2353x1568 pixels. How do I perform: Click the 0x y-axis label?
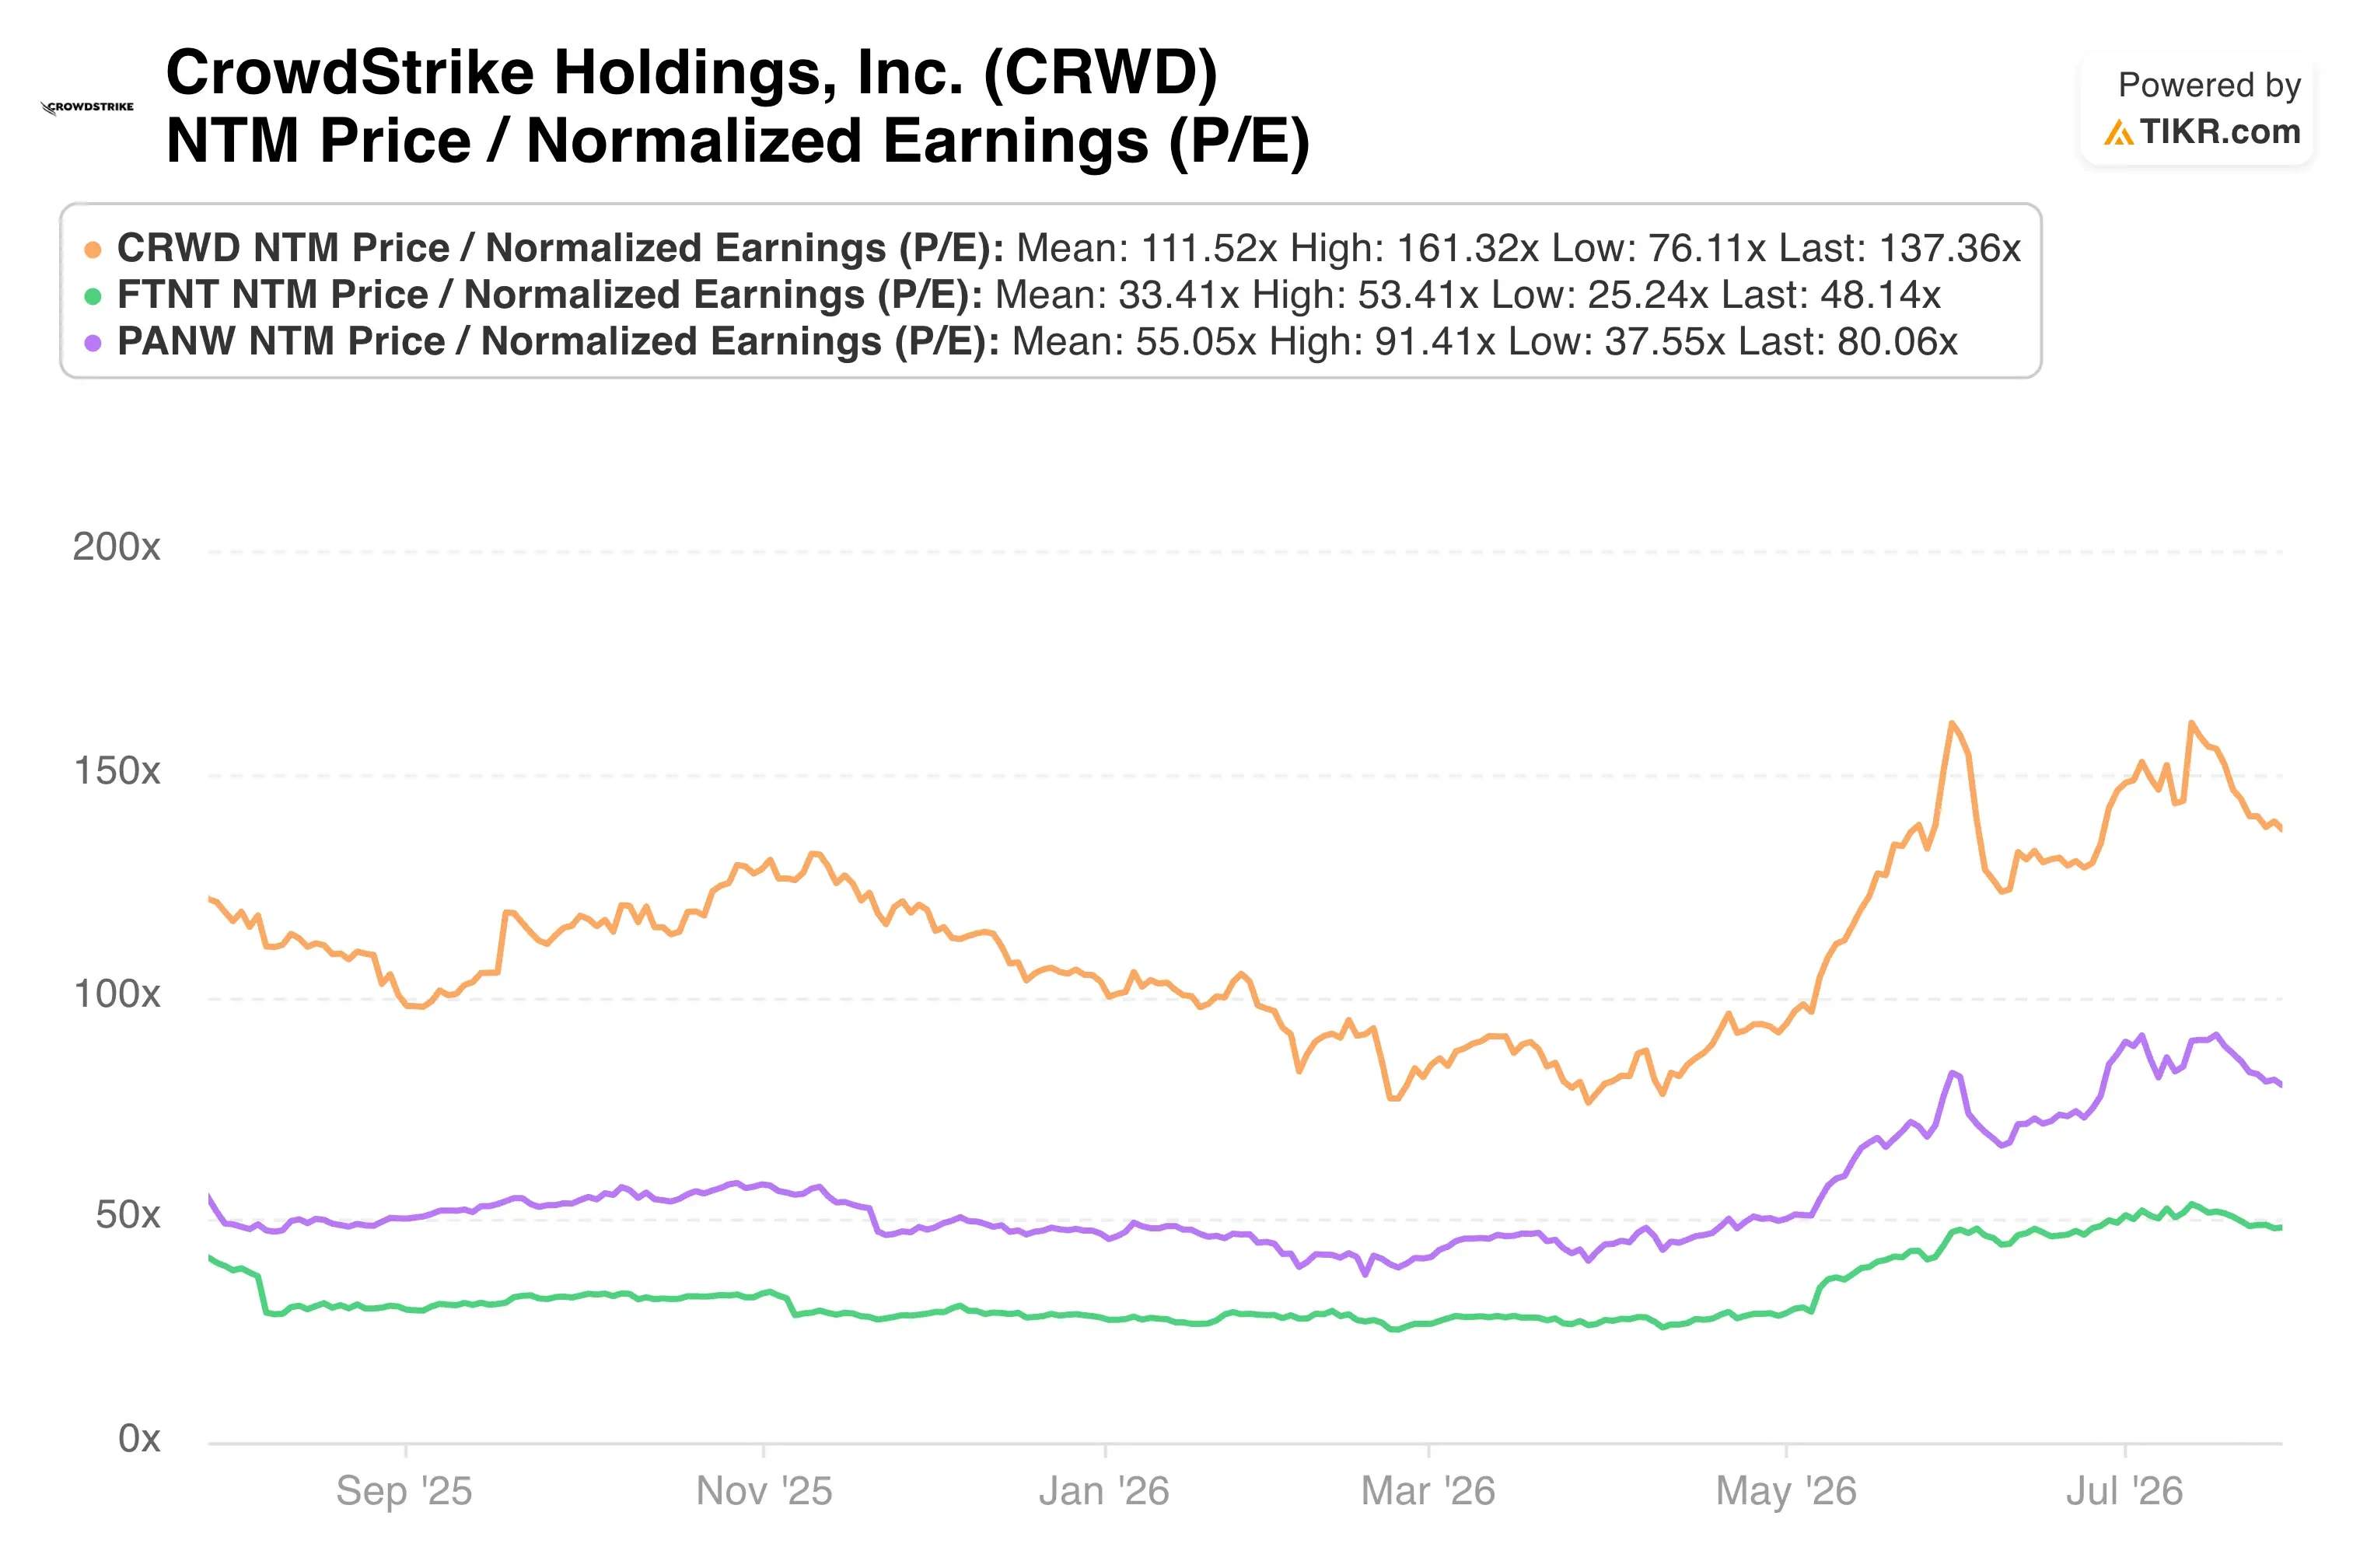point(139,1438)
